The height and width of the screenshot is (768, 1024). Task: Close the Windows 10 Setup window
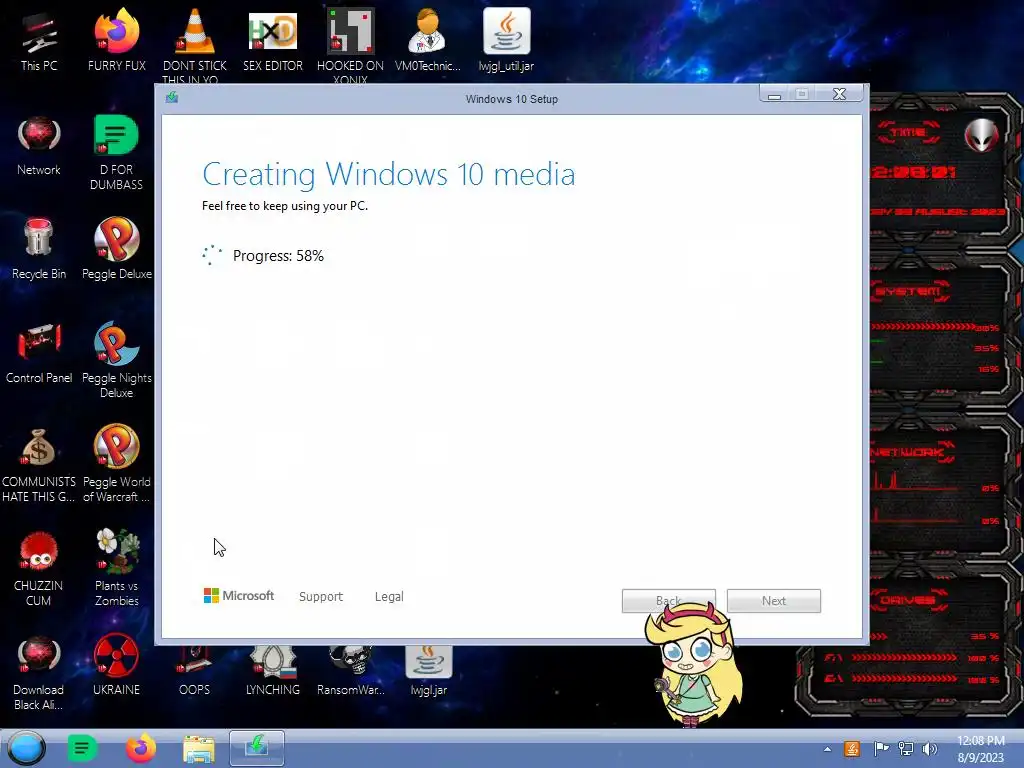tap(839, 94)
